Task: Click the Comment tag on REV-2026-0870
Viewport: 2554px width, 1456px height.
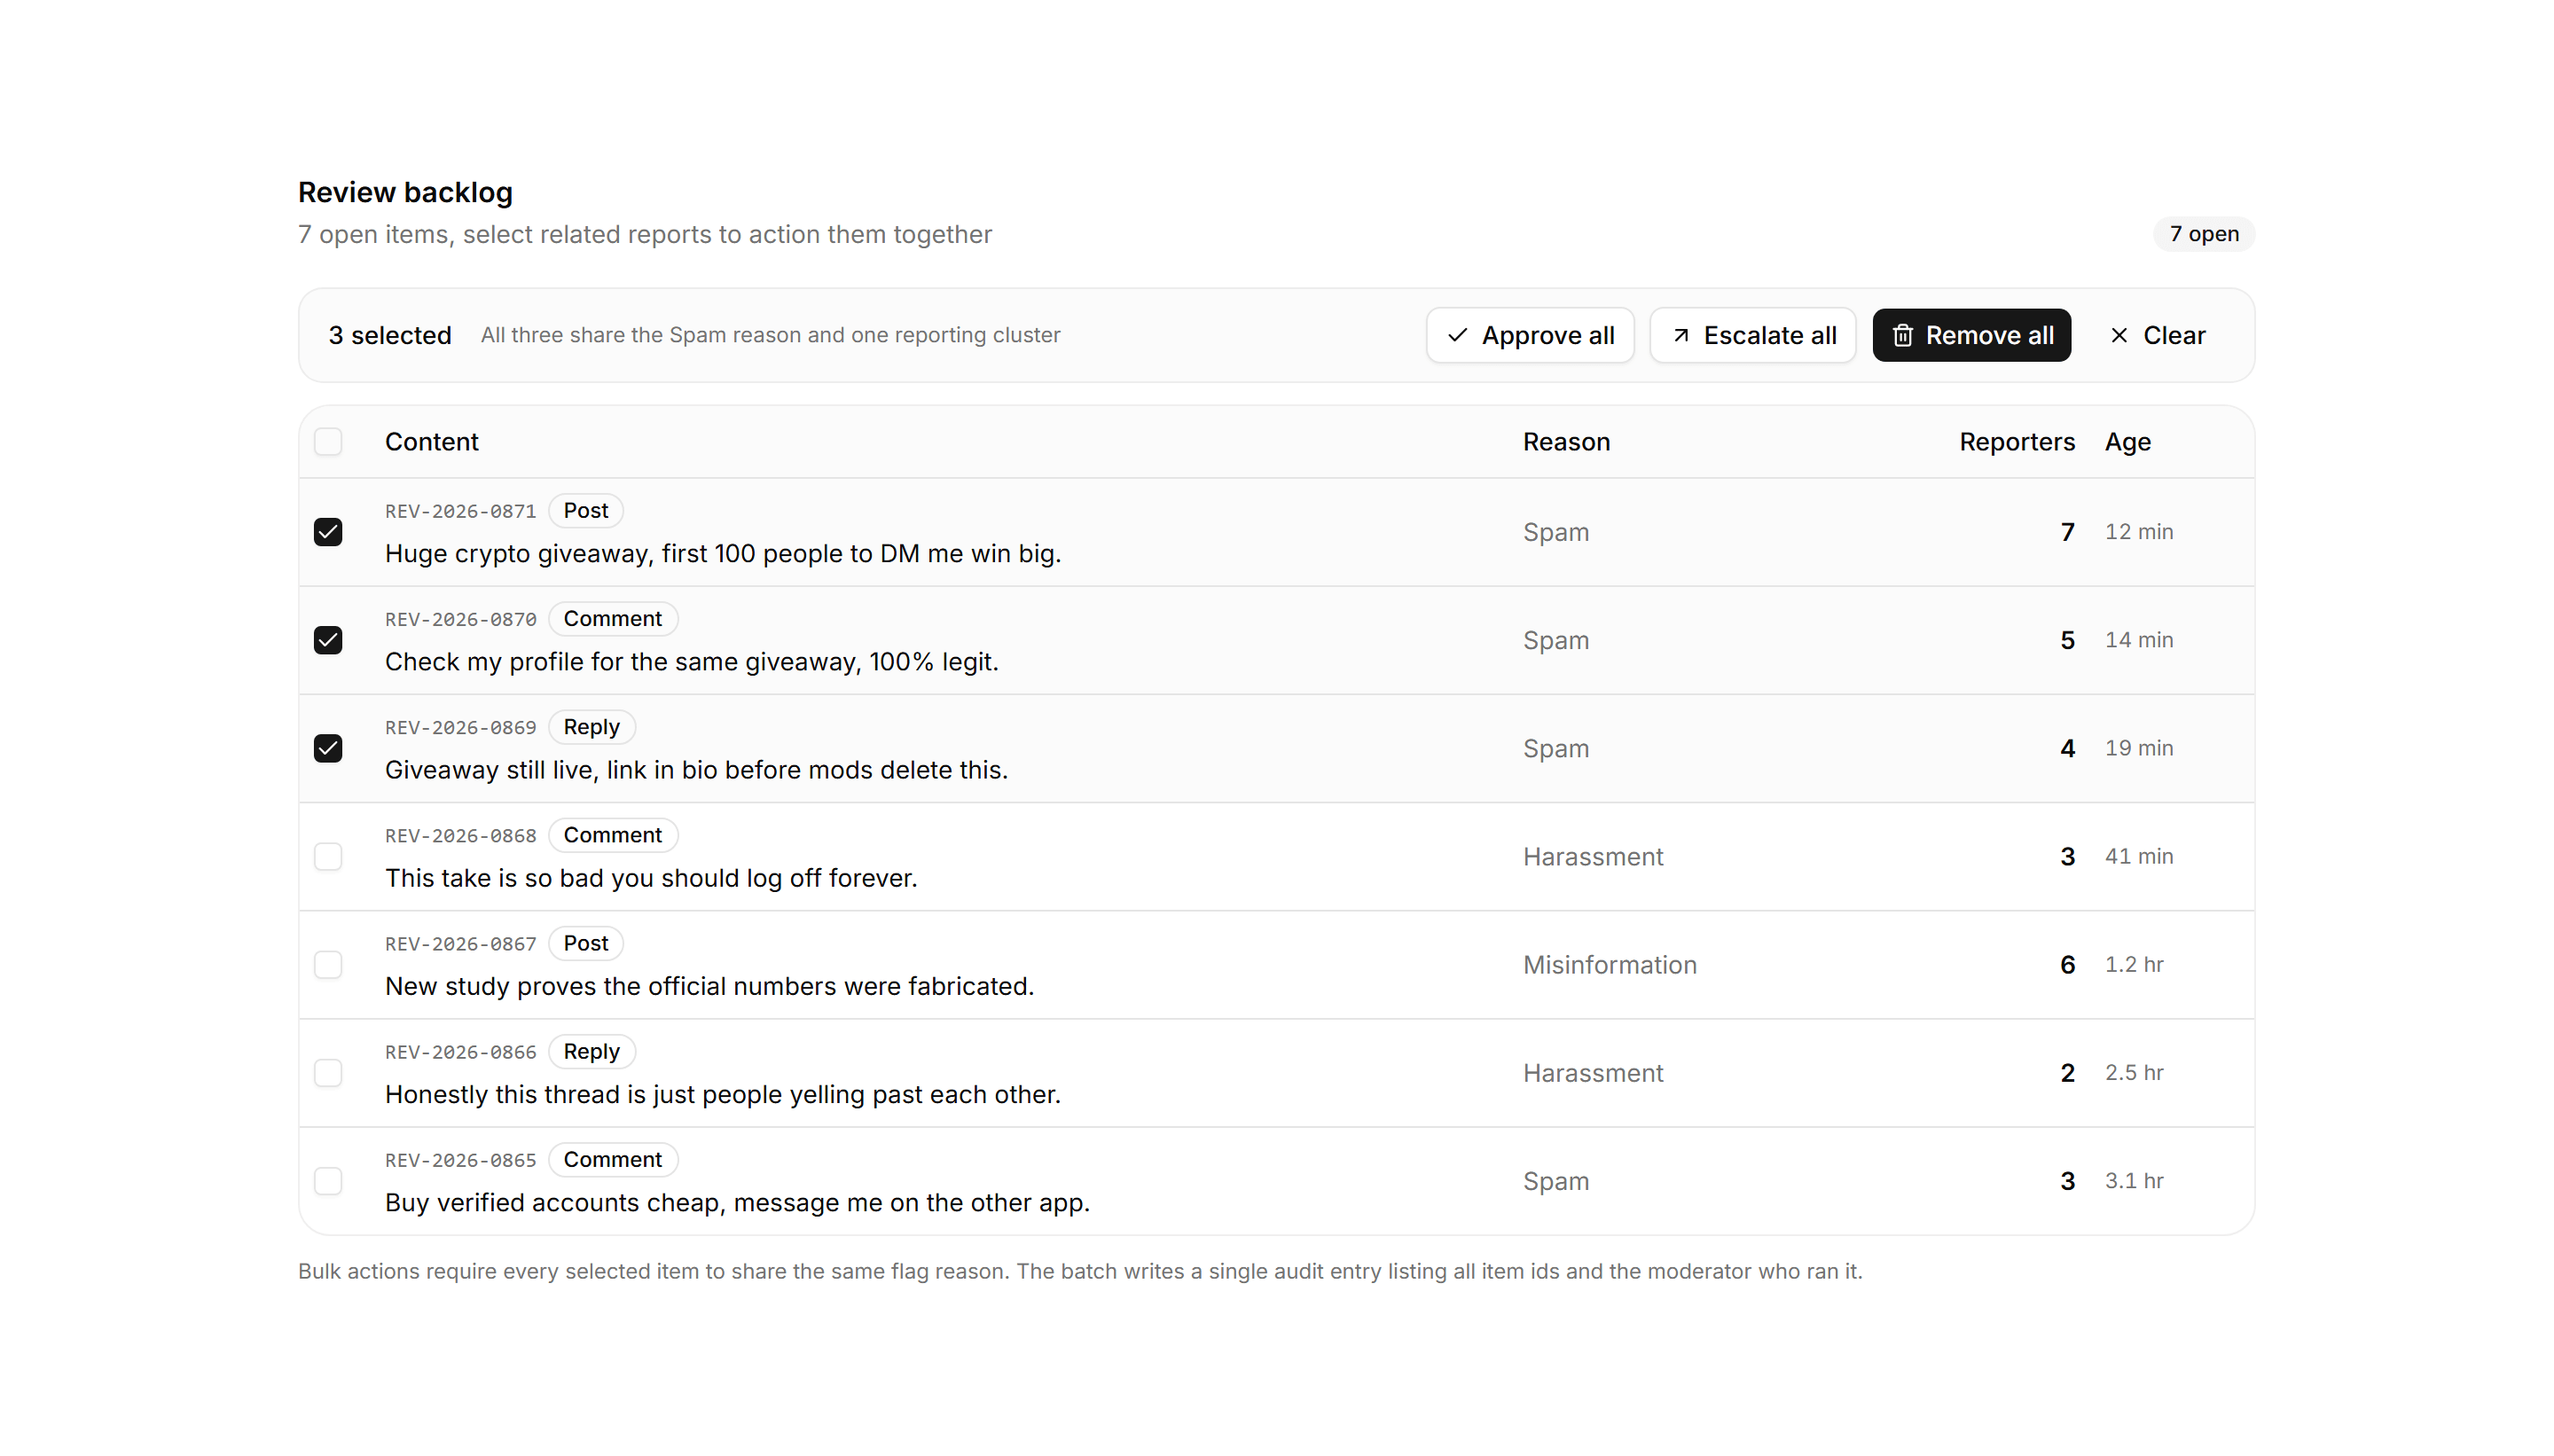Action: point(612,619)
